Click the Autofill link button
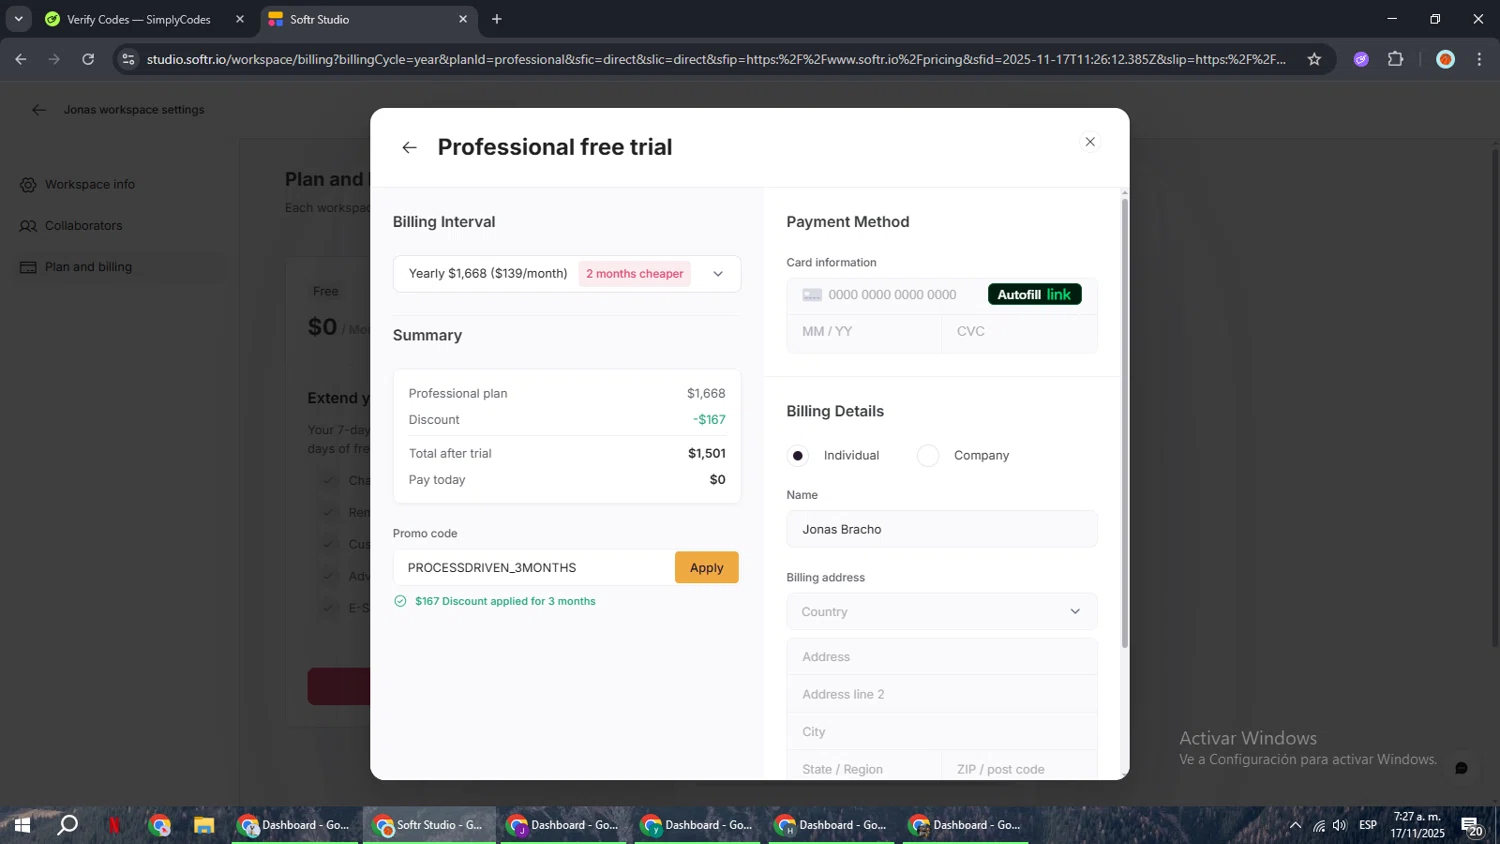 point(1034,295)
